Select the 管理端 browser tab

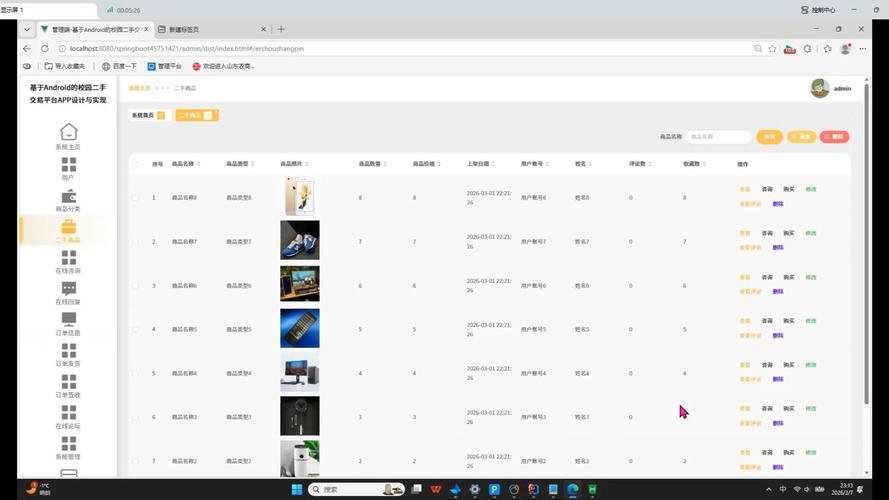pos(95,29)
